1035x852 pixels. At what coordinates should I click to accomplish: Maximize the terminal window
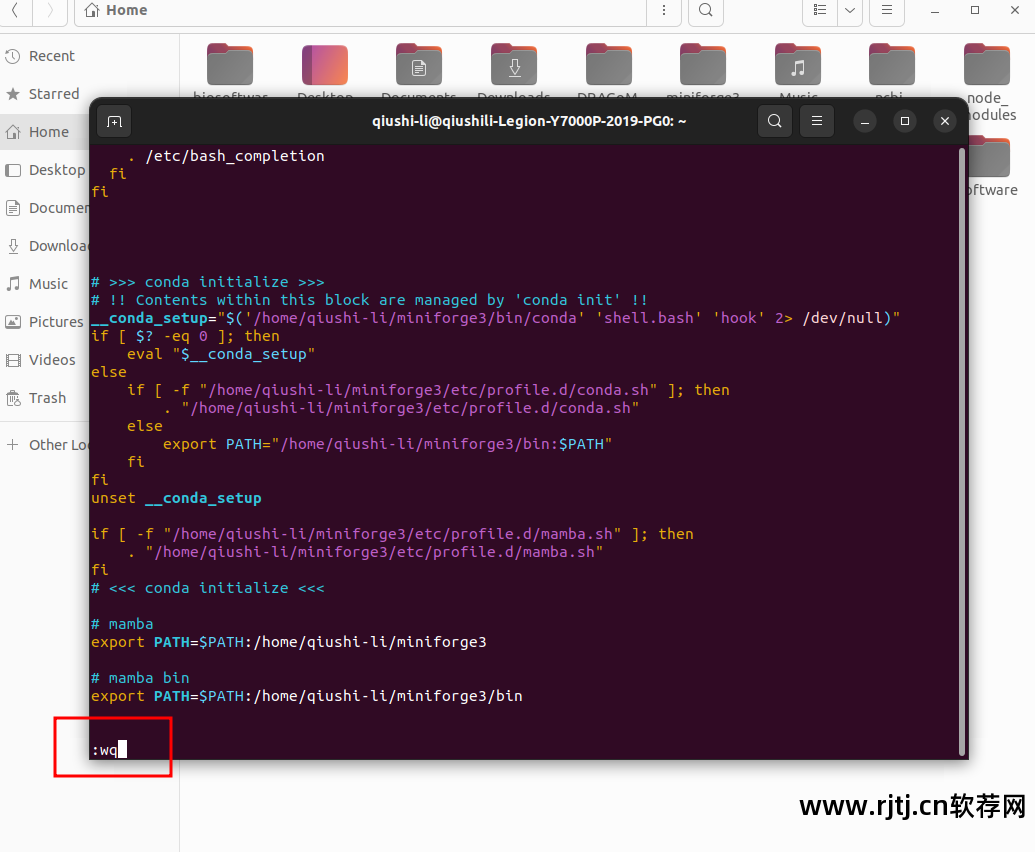[x=905, y=121]
